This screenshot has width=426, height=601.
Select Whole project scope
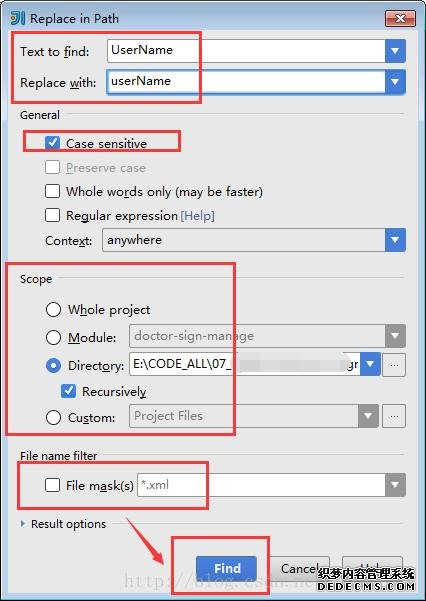pyautogui.click(x=53, y=309)
